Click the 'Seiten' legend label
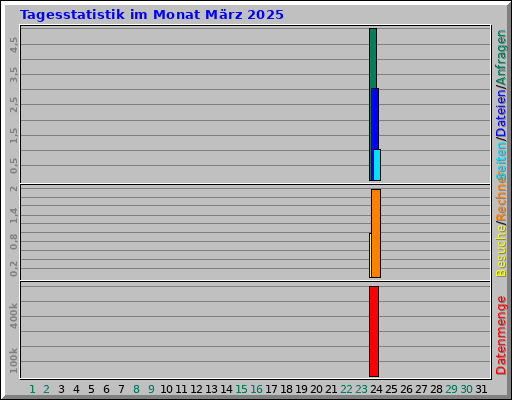This screenshot has width=512, height=400. (x=501, y=160)
